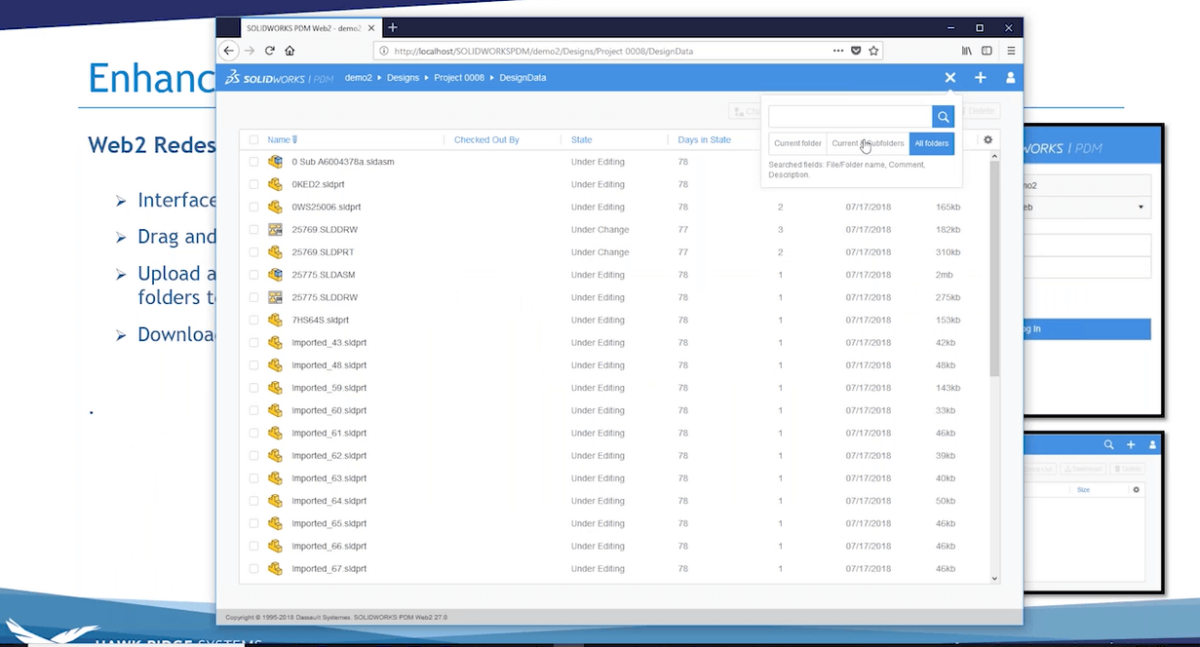Click the plus upload icon in PDM header
The width and height of the screenshot is (1200, 647).
[x=980, y=77]
